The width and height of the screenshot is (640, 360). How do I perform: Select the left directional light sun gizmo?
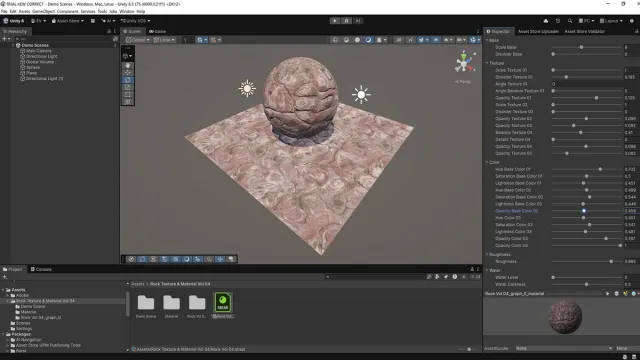pyautogui.click(x=247, y=88)
